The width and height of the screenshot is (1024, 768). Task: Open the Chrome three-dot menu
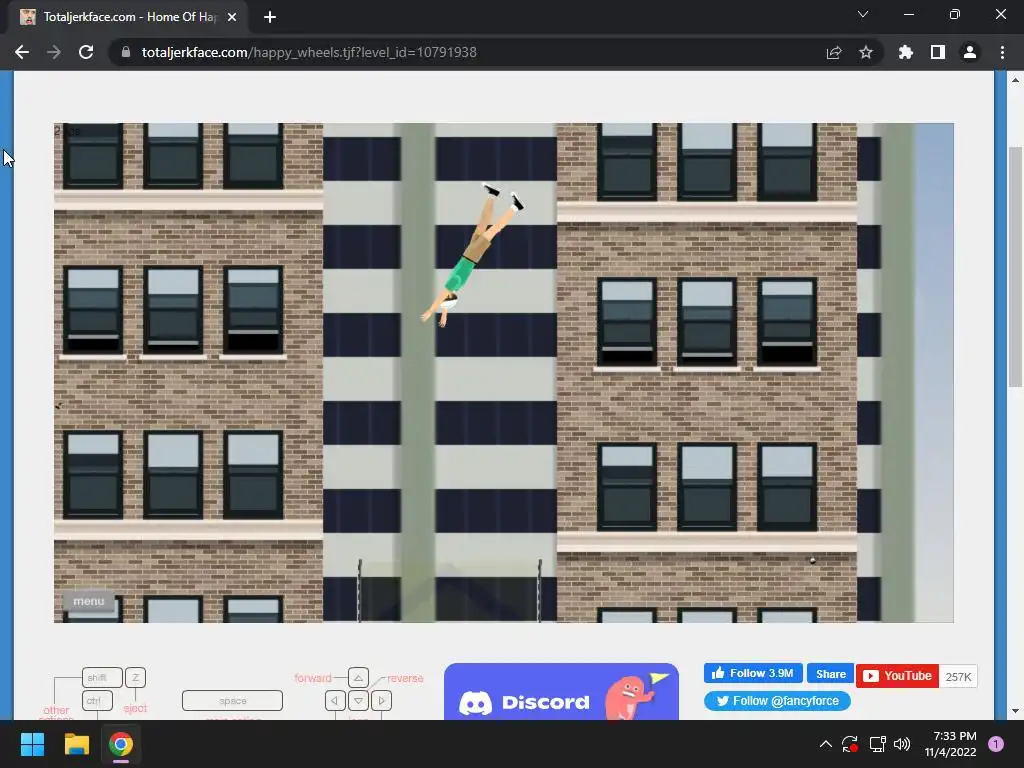pyautogui.click(x=1002, y=52)
